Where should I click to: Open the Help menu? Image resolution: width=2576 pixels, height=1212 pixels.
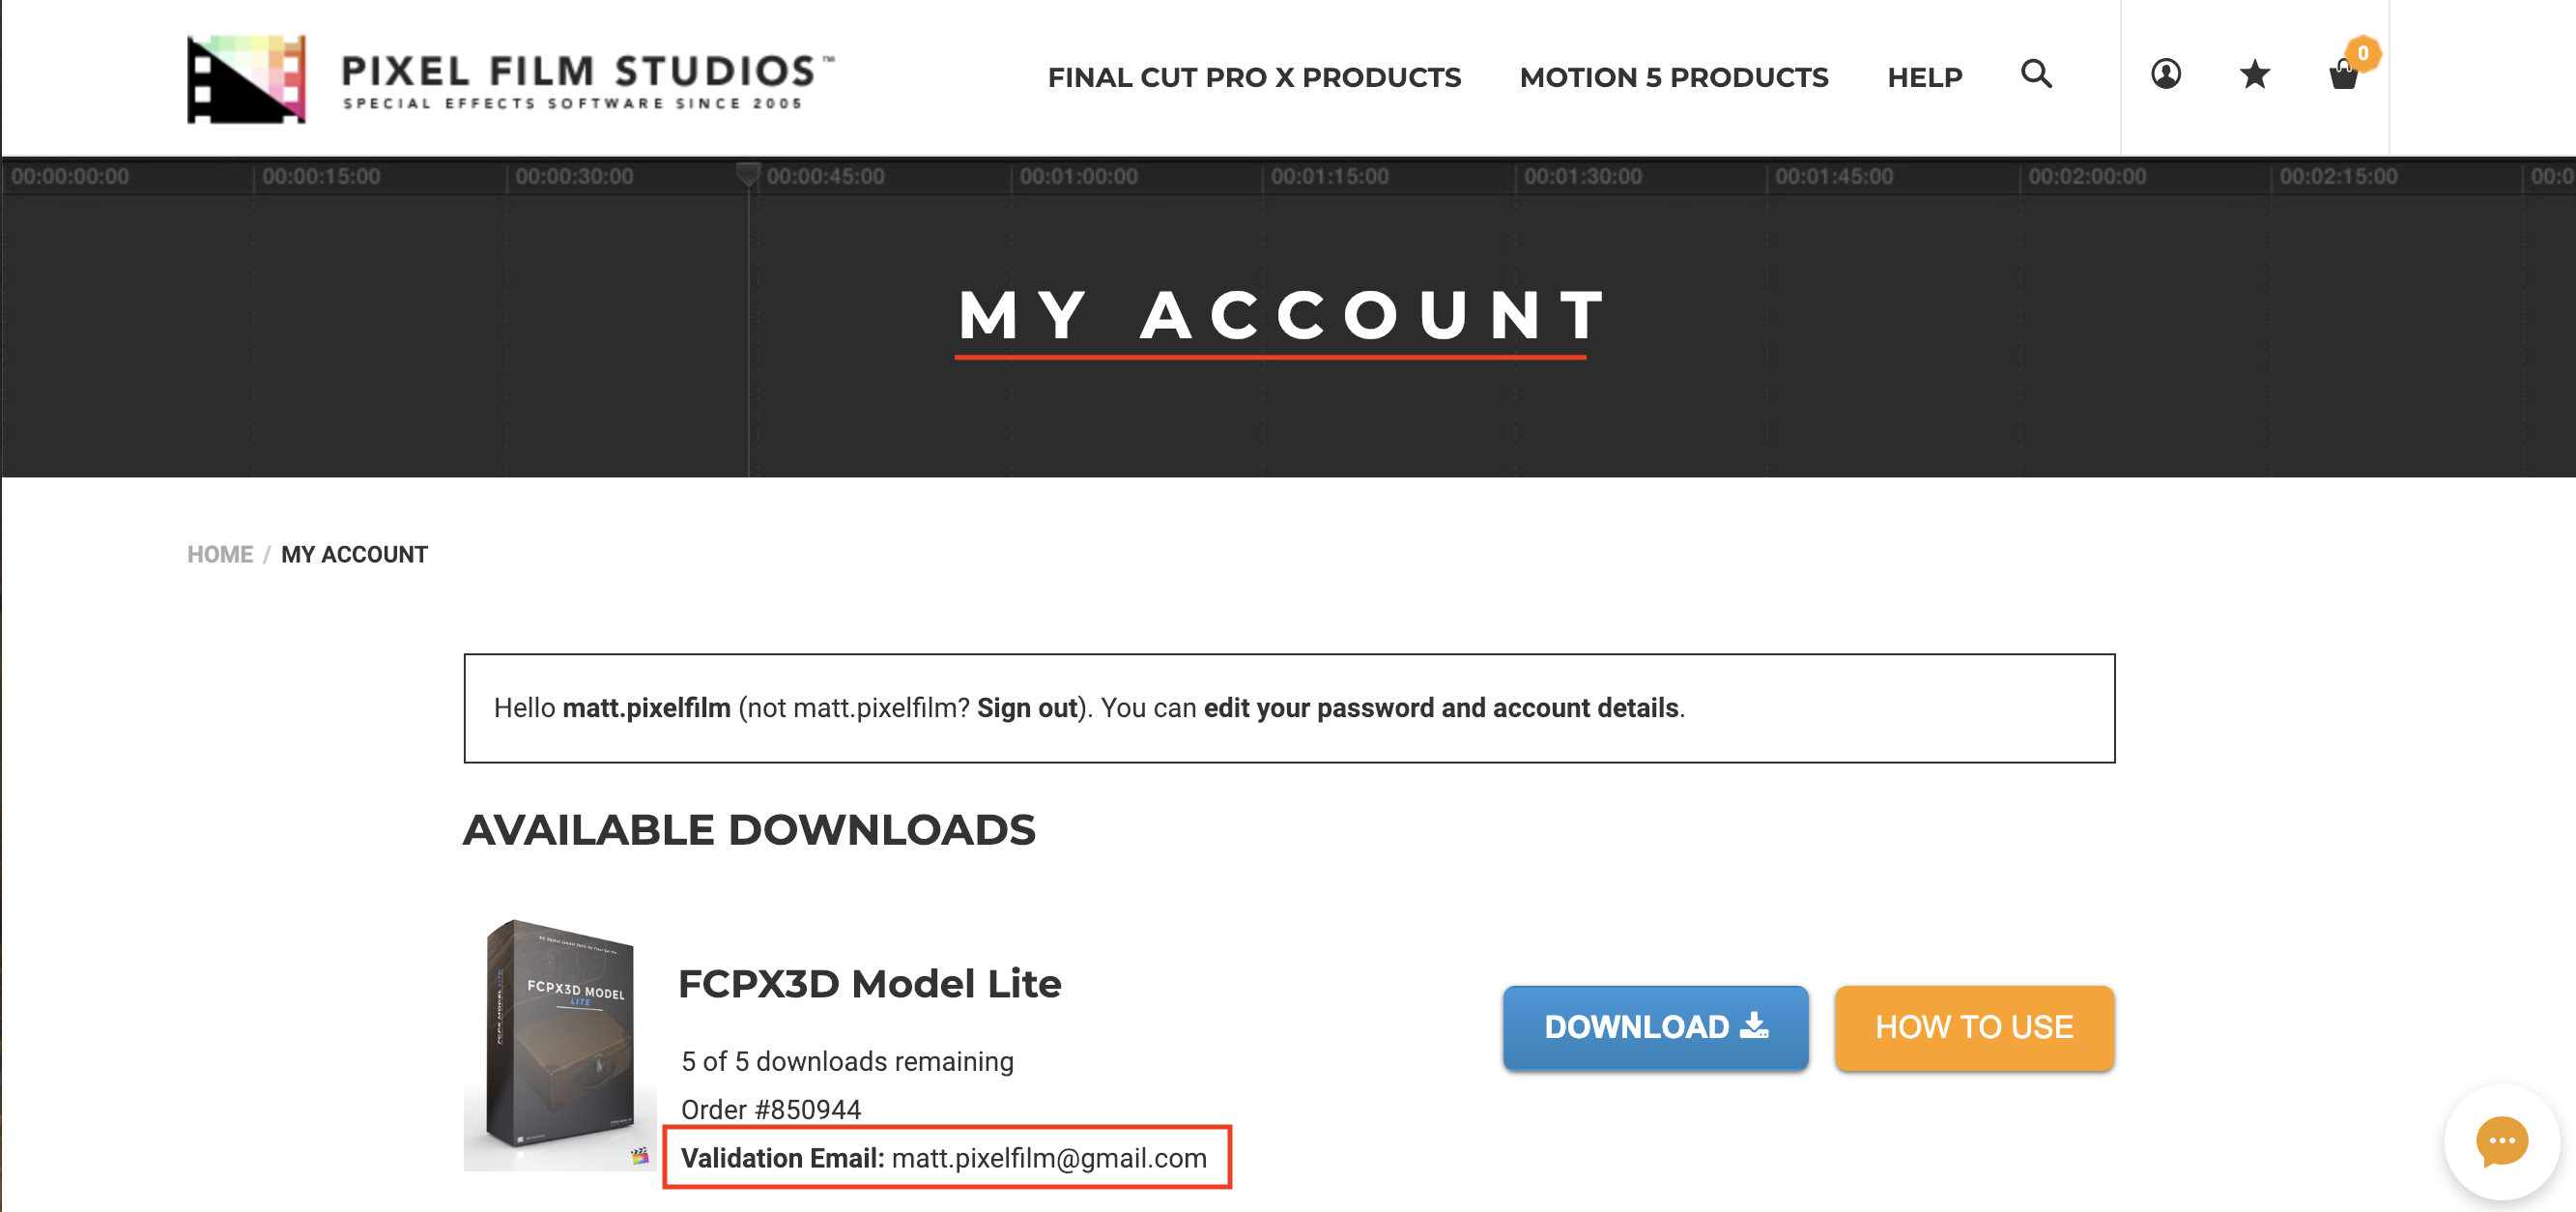point(1924,77)
